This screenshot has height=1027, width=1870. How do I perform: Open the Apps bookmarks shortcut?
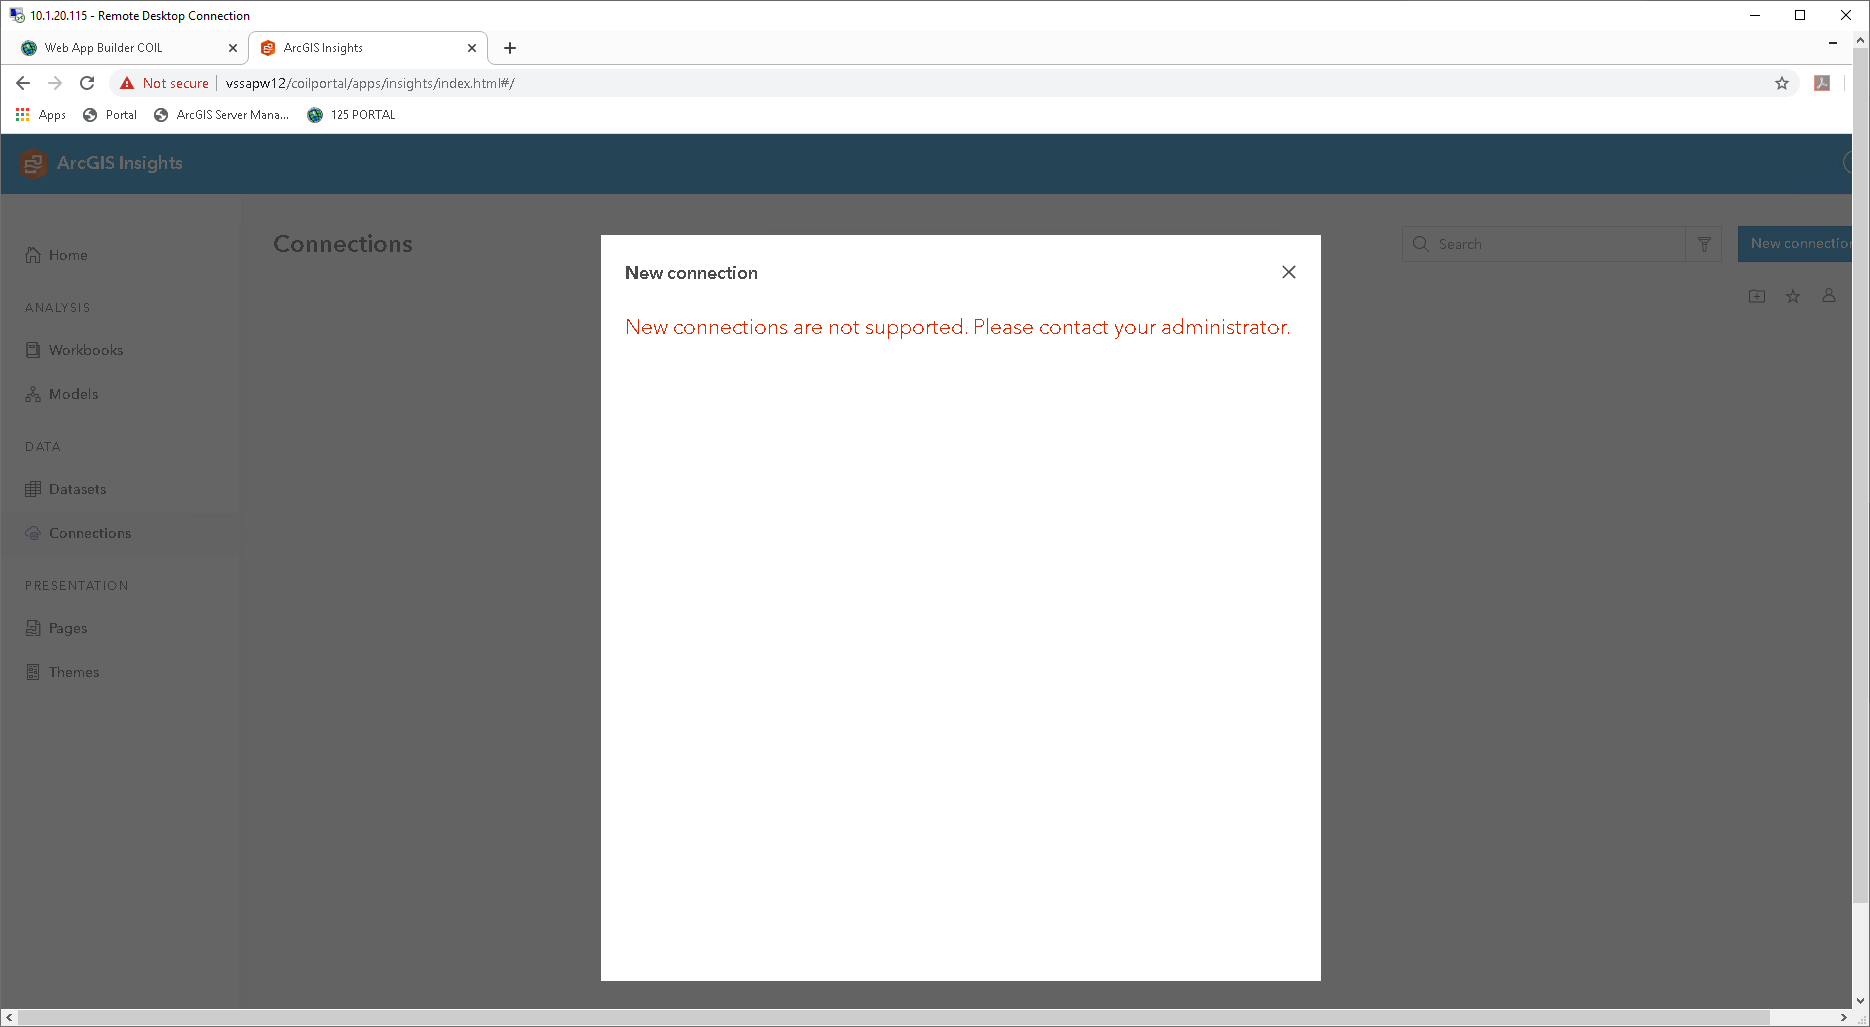coord(41,115)
